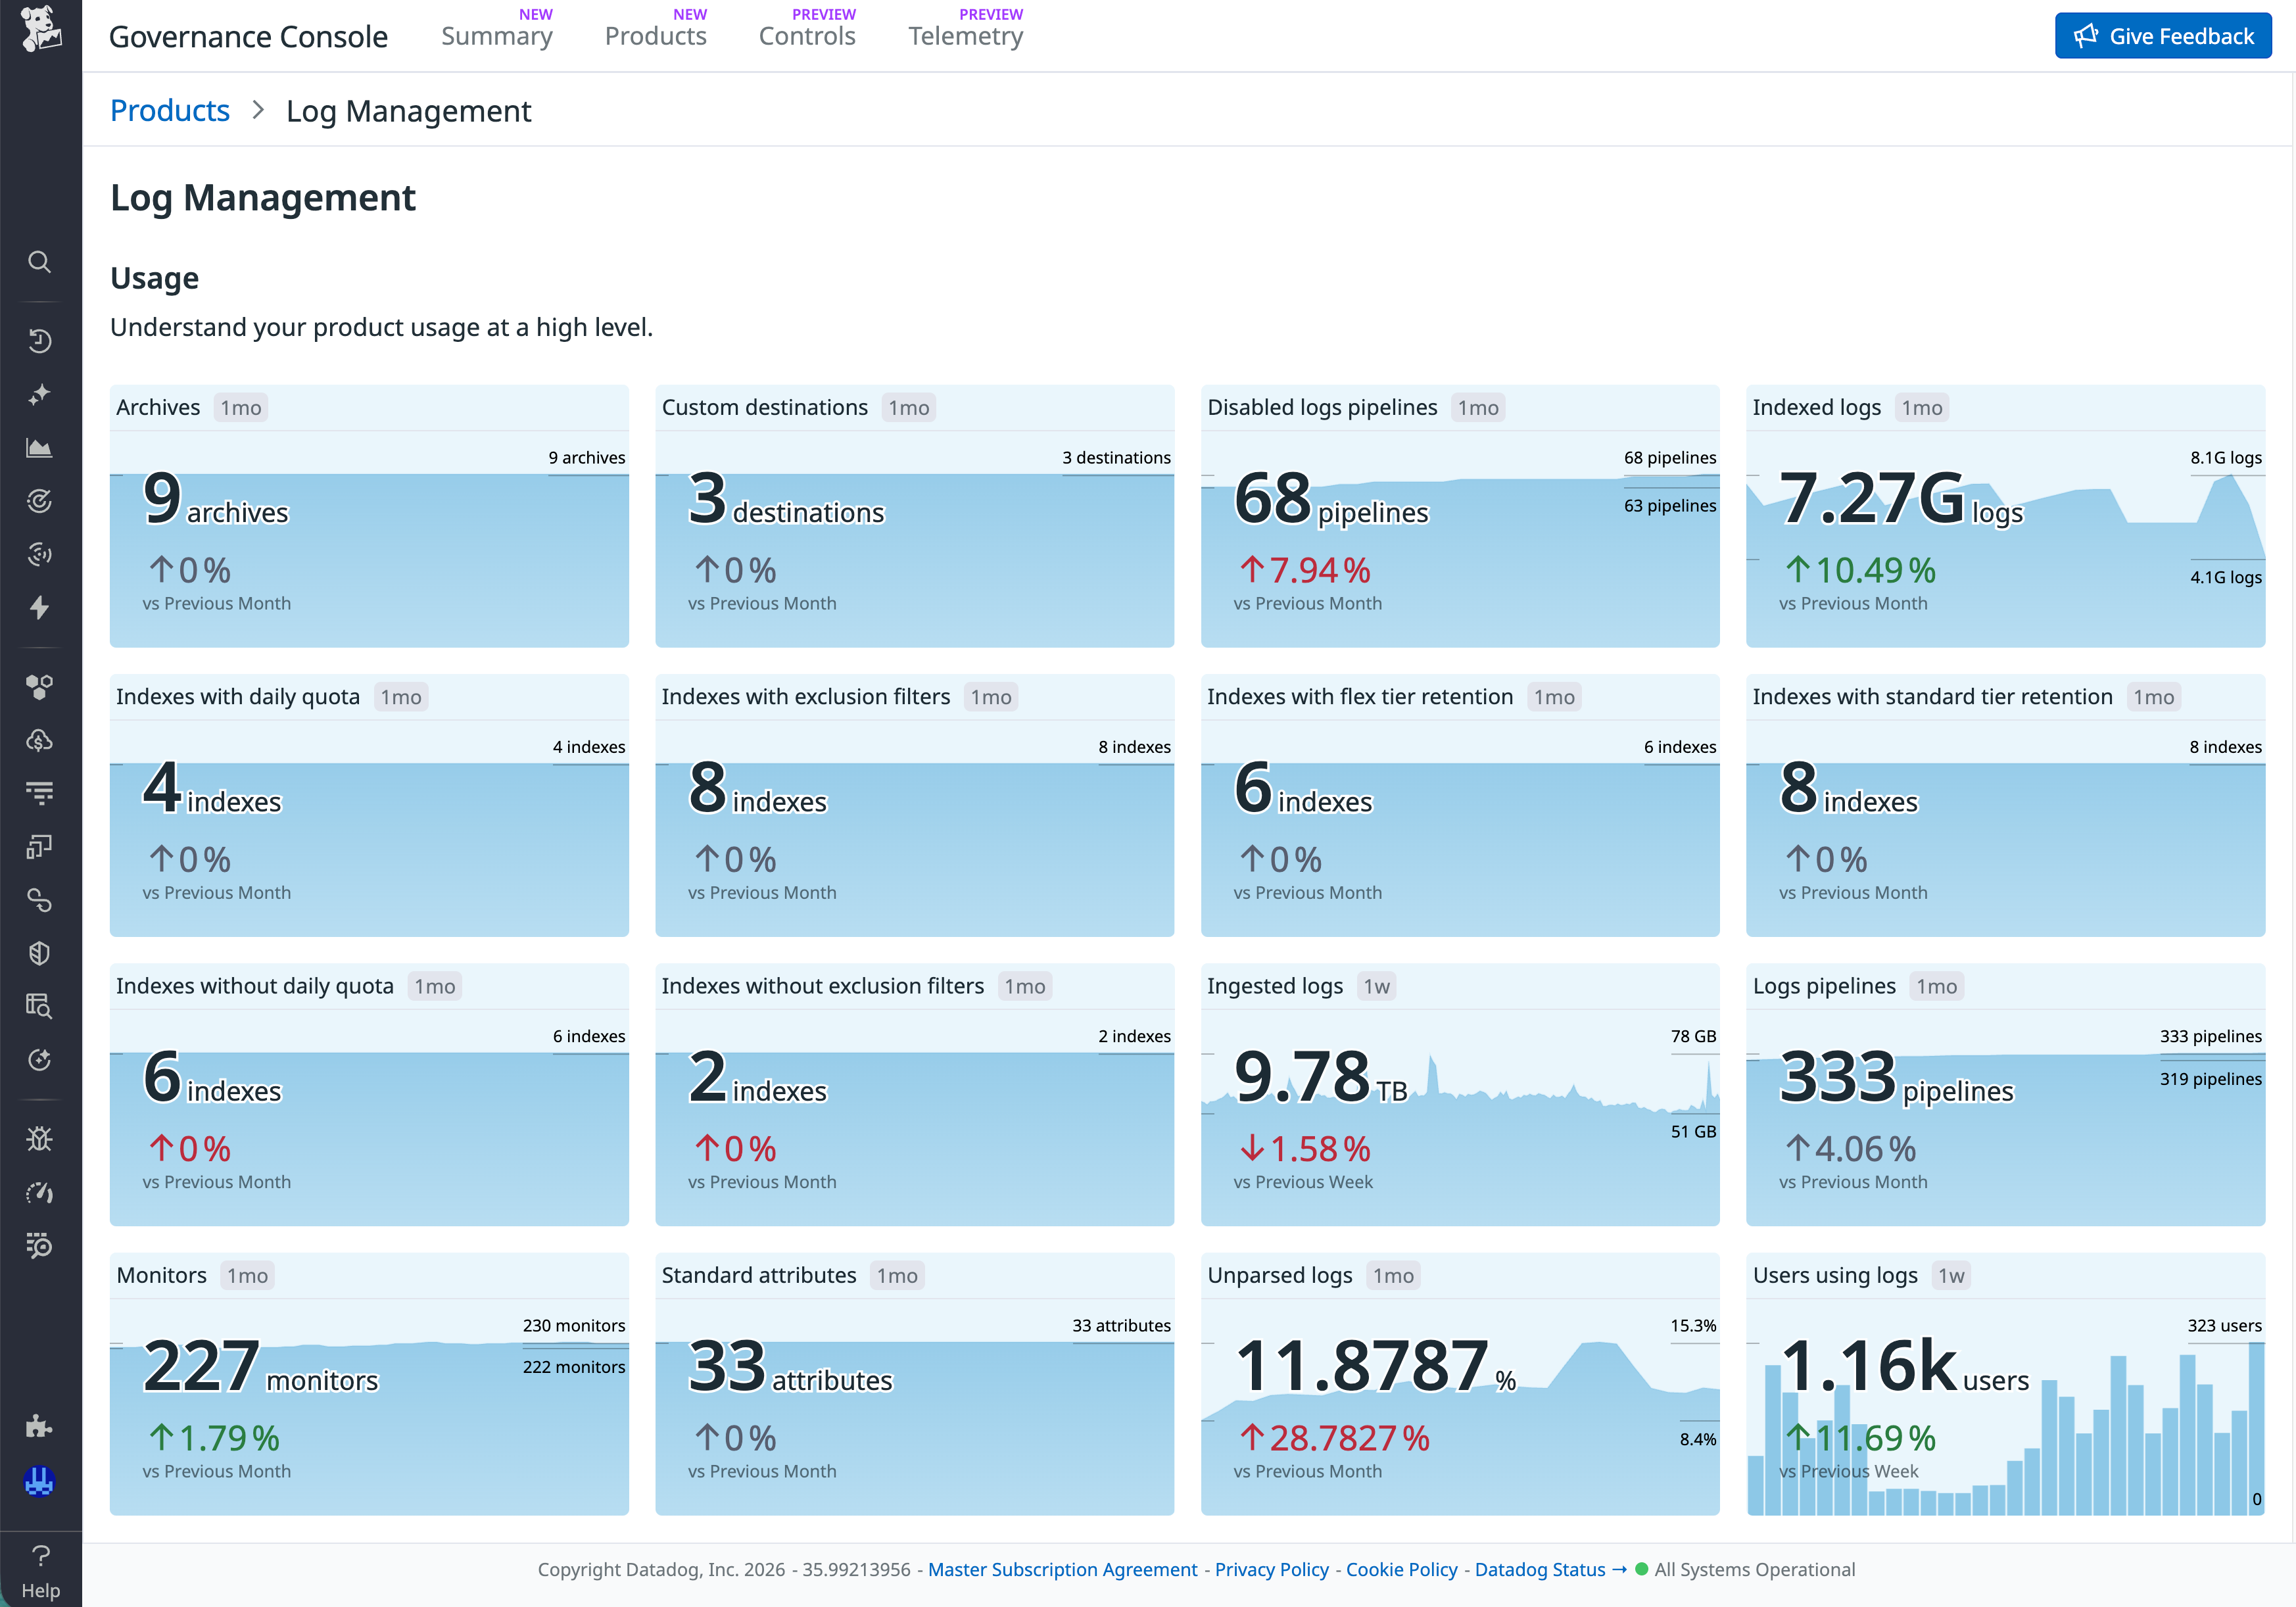The height and width of the screenshot is (1607, 2296).
Task: Open the hexagons infrastructure sidebar icon
Action: [x=40, y=687]
